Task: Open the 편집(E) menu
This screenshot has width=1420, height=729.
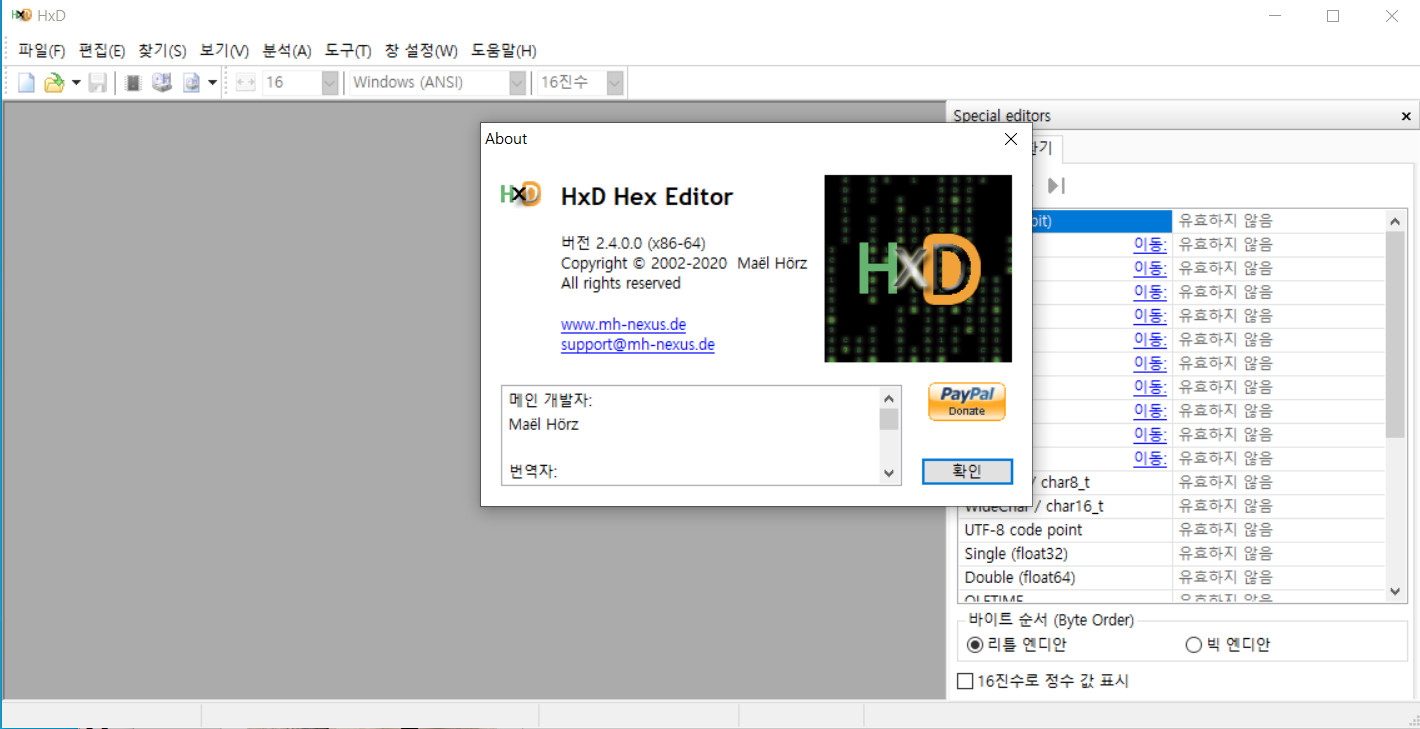Action: point(102,51)
